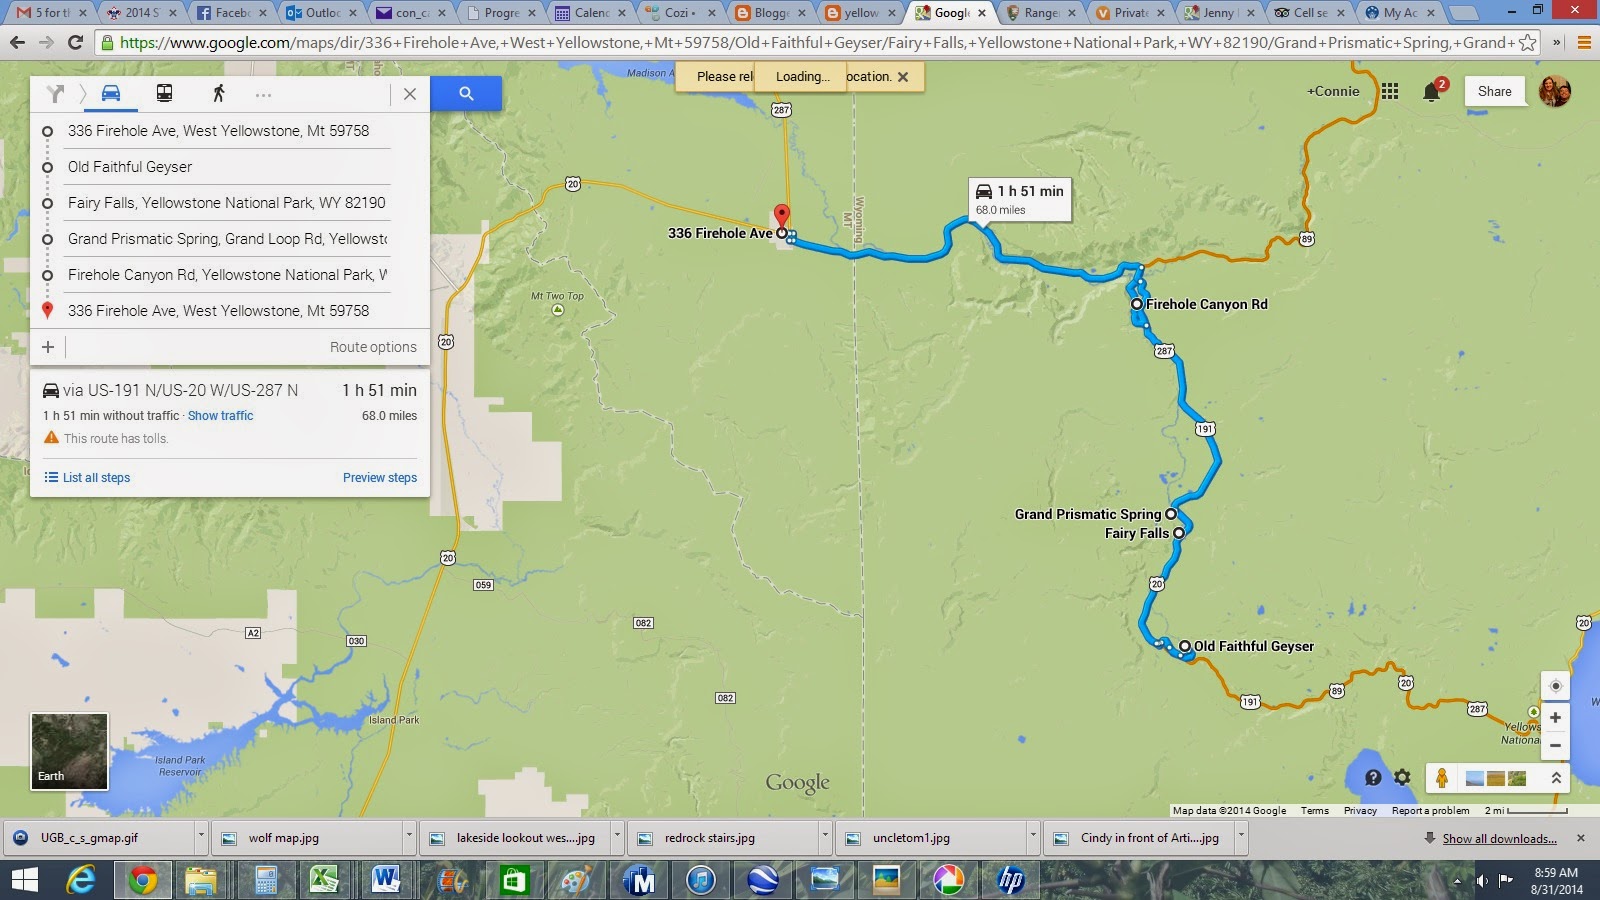Screen dimensions: 1600x900
Task: Switch to Earth view thumbnail
Action: point(69,751)
